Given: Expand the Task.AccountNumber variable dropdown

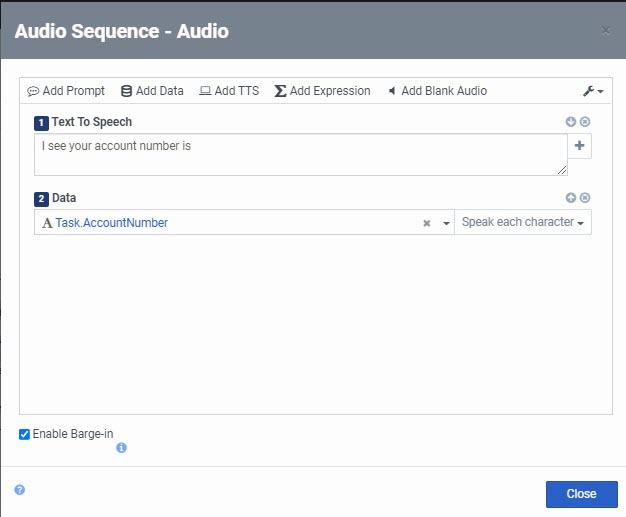Looking at the screenshot, I should [446, 223].
